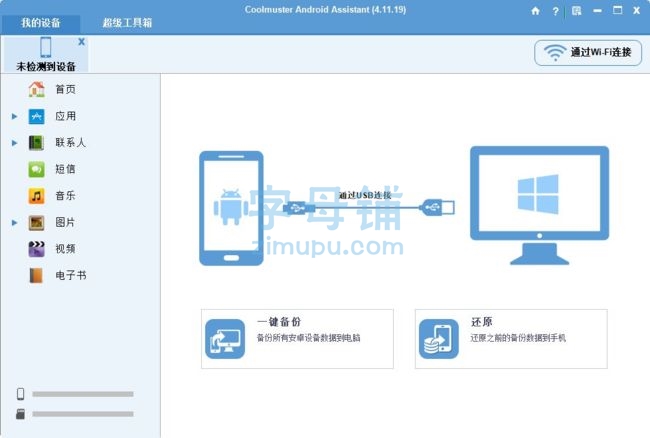This screenshot has height=438, width=650.
Task: Click the 一键备份 backup icon
Action: click(225, 339)
